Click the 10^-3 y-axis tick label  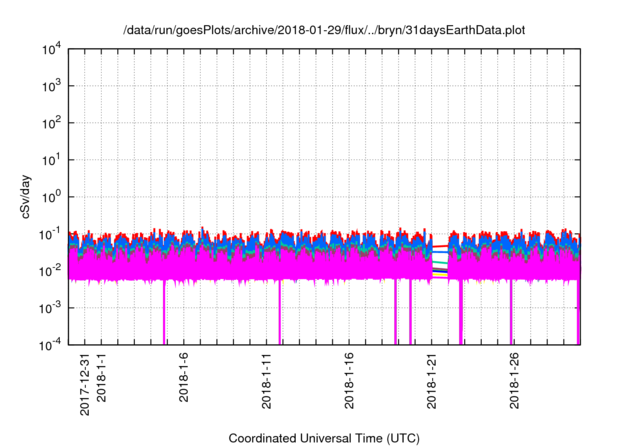coord(51,309)
